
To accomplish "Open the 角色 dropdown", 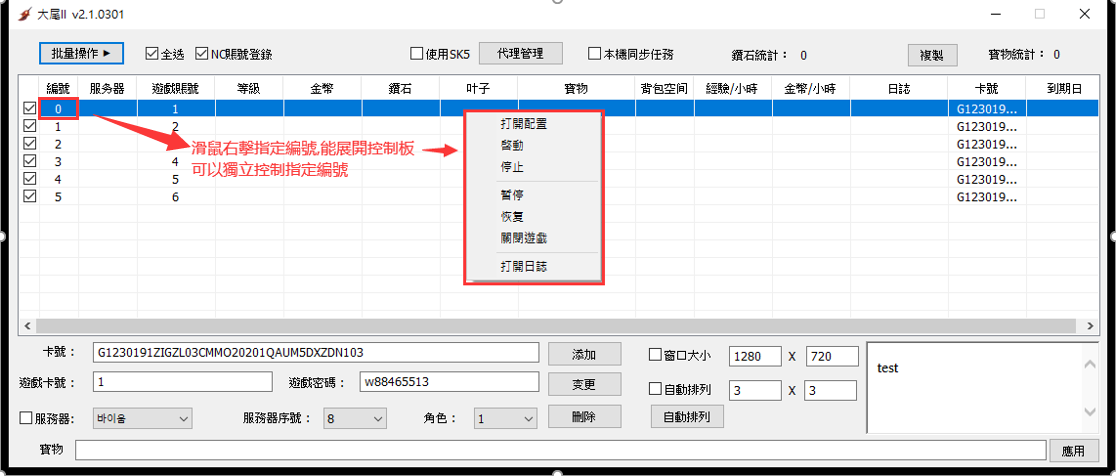I will click(x=505, y=418).
